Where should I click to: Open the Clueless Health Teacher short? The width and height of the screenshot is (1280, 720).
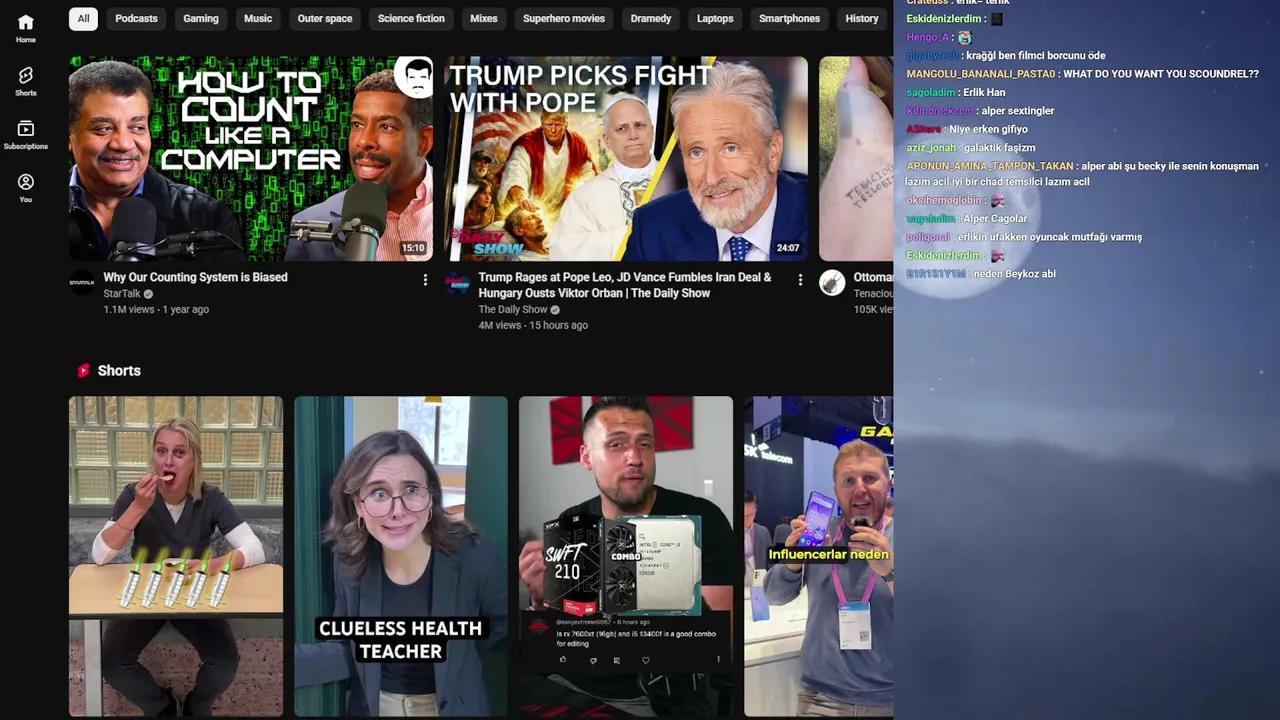coord(401,556)
